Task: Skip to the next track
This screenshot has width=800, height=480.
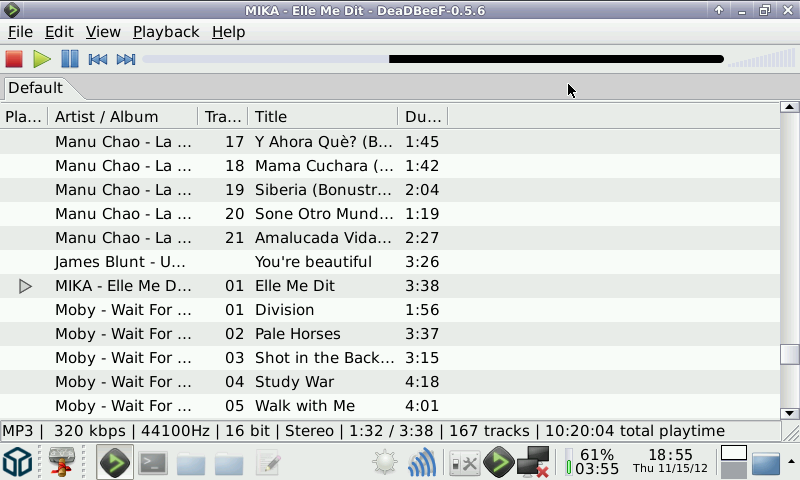Action: (x=126, y=59)
